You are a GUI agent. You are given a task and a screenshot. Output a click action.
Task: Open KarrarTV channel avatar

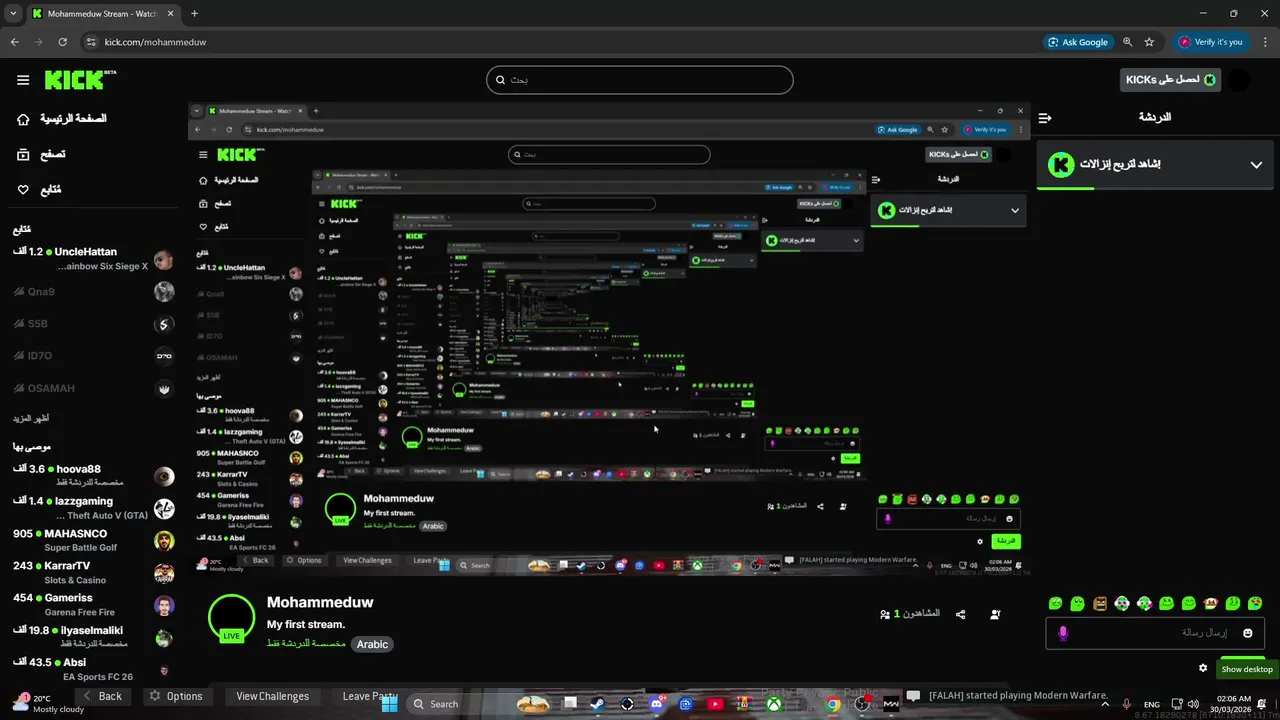(164, 573)
